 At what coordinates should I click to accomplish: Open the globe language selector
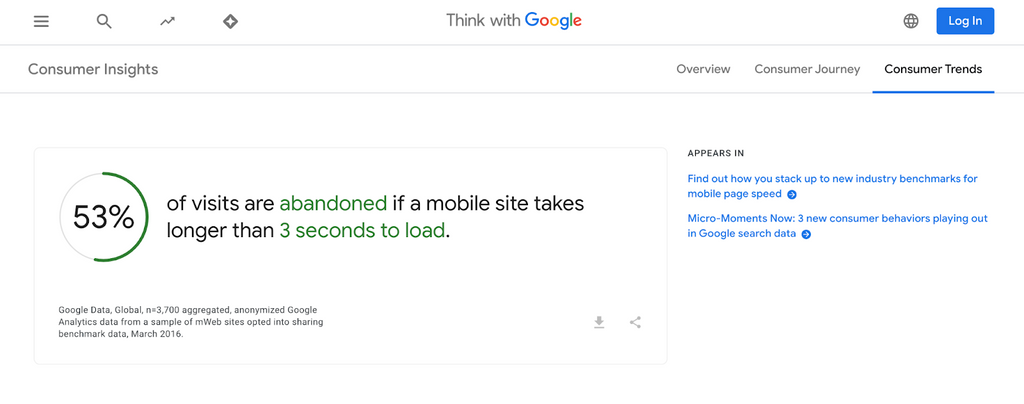(x=910, y=21)
